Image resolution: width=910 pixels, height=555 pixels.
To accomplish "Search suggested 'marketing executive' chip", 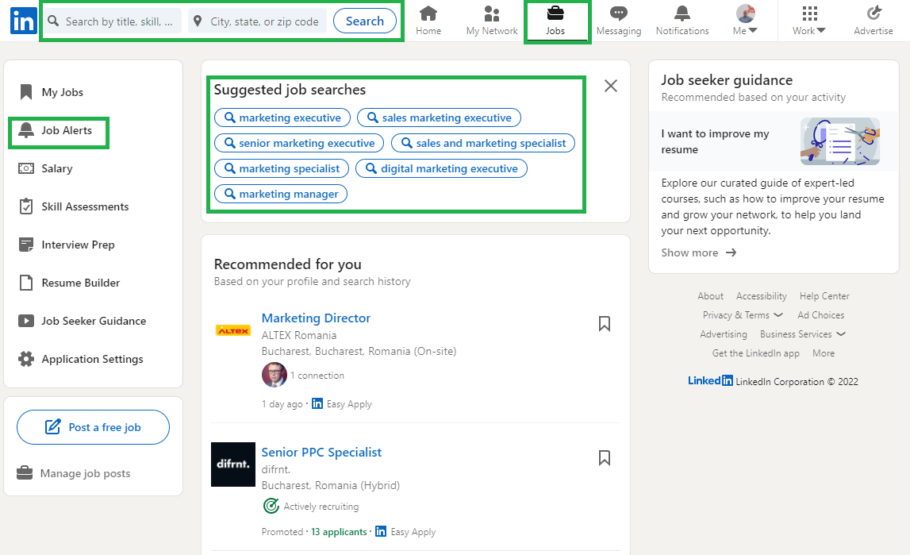I will [283, 118].
